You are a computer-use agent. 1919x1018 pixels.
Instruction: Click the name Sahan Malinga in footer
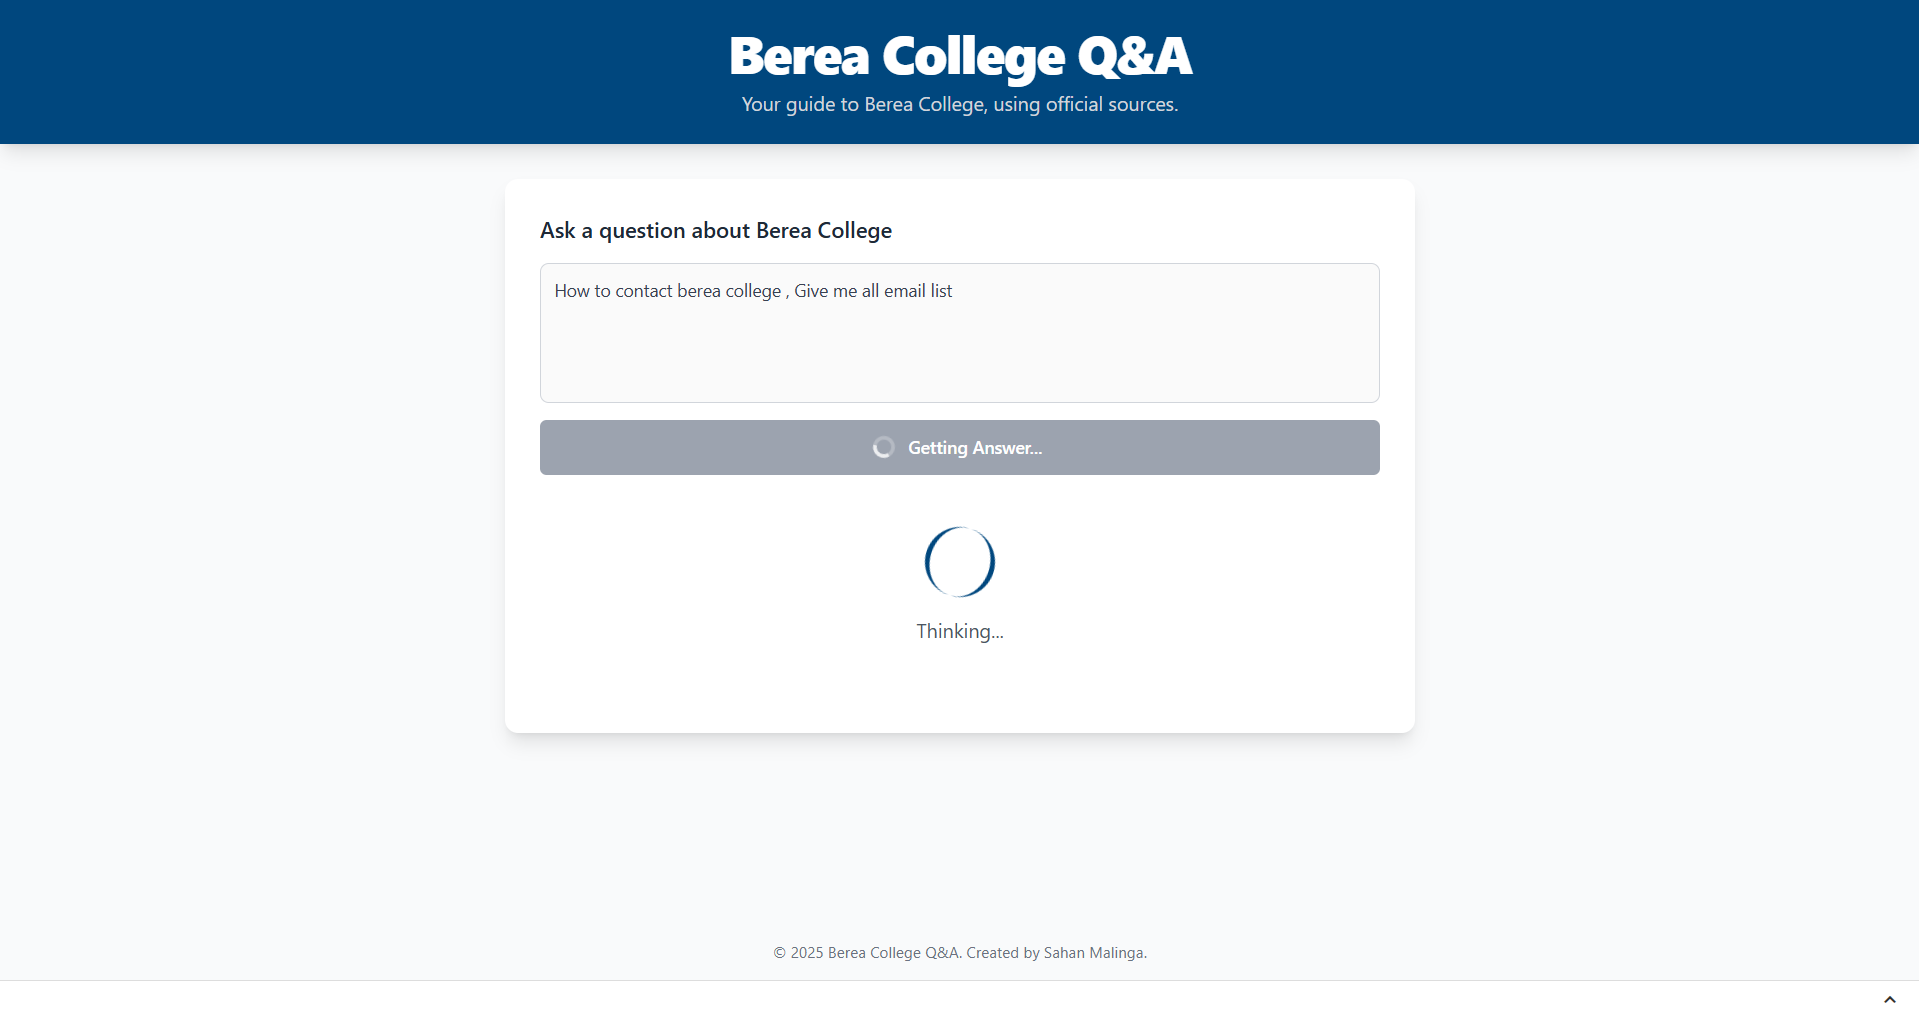pyautogui.click(x=1093, y=953)
